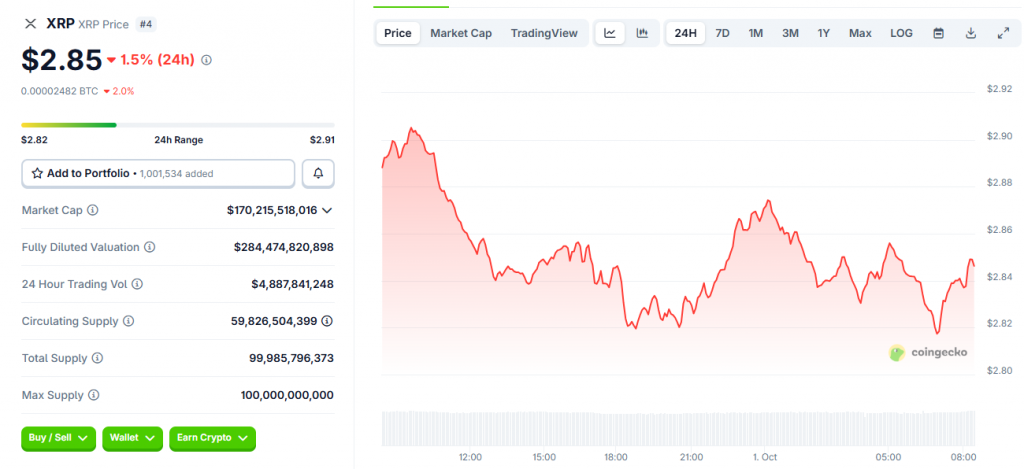The width and height of the screenshot is (1024, 469).
Task: Click the line chart view icon
Action: 610,33
